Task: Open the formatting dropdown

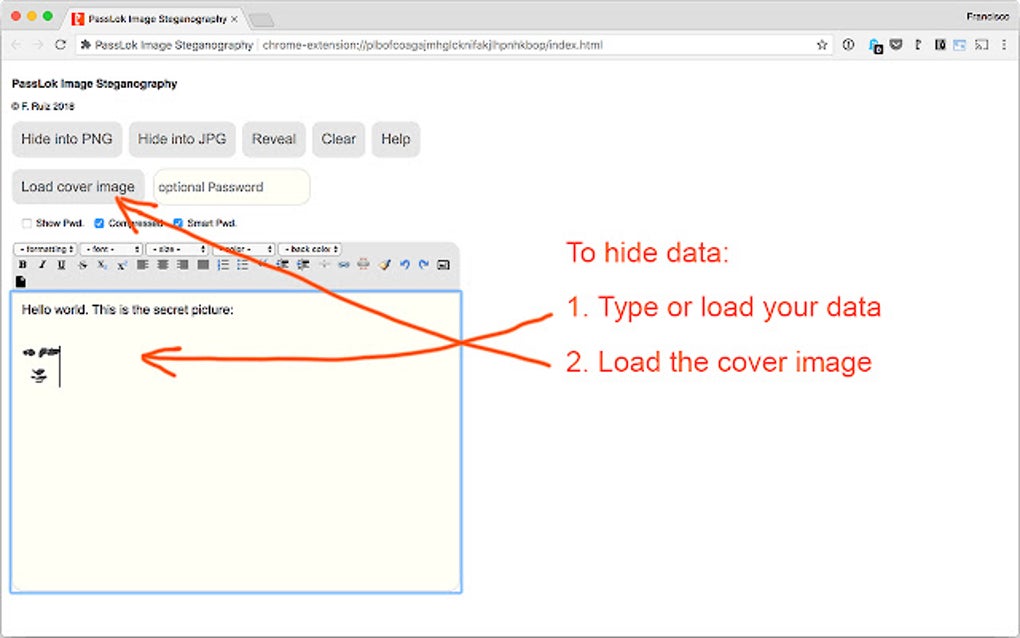Action: pyautogui.click(x=44, y=248)
